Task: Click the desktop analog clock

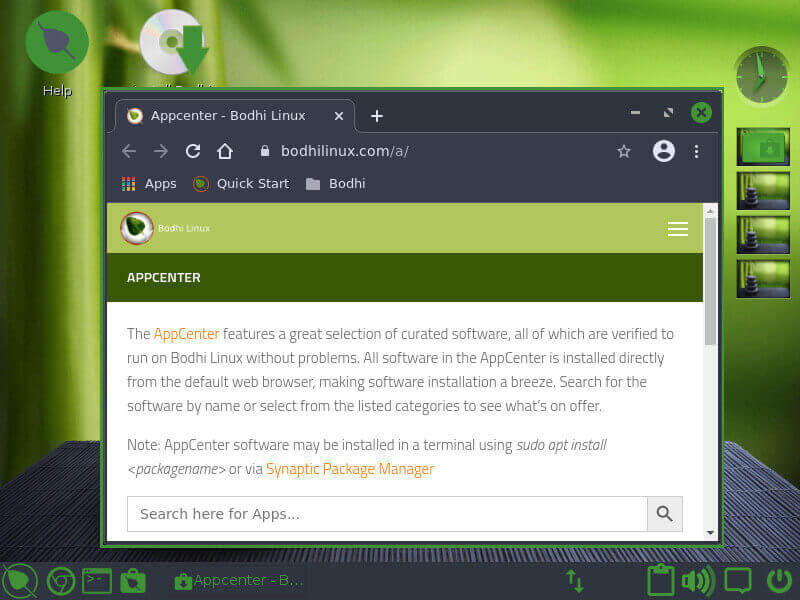Action: 762,76
